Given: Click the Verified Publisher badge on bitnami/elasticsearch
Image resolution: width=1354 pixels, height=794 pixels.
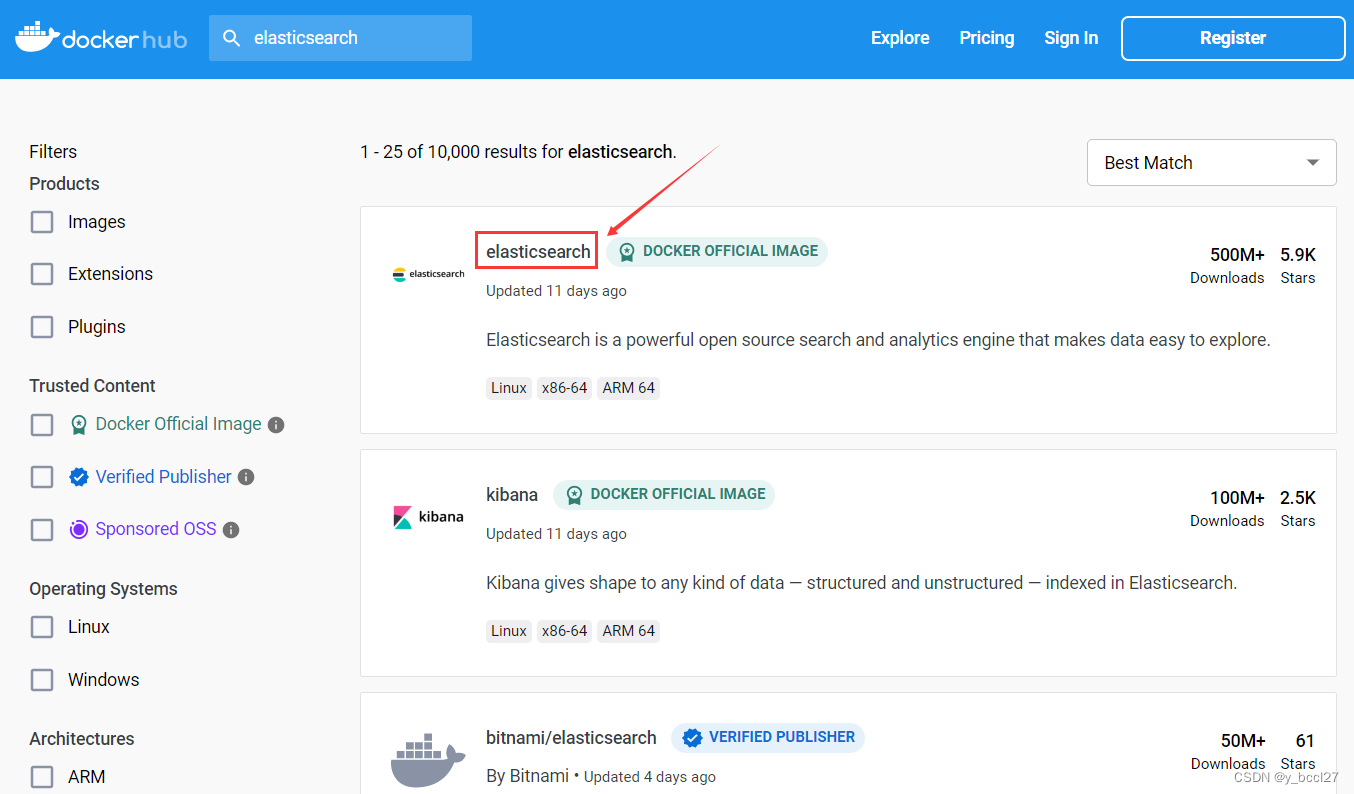Looking at the screenshot, I should pos(767,737).
